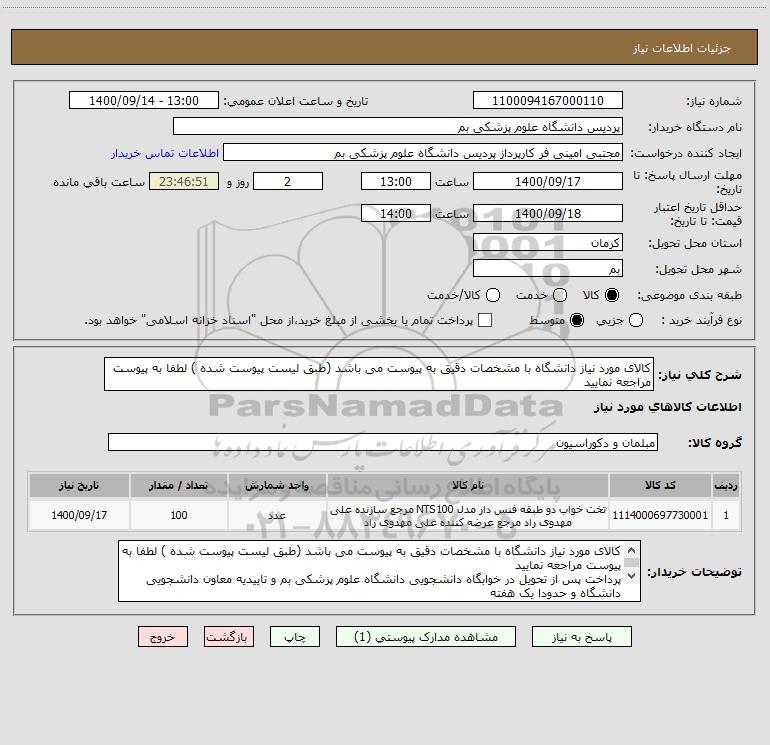Click the announcement date field 1400/09/14 - 13:00
This screenshot has width=770, height=745.
(144, 101)
